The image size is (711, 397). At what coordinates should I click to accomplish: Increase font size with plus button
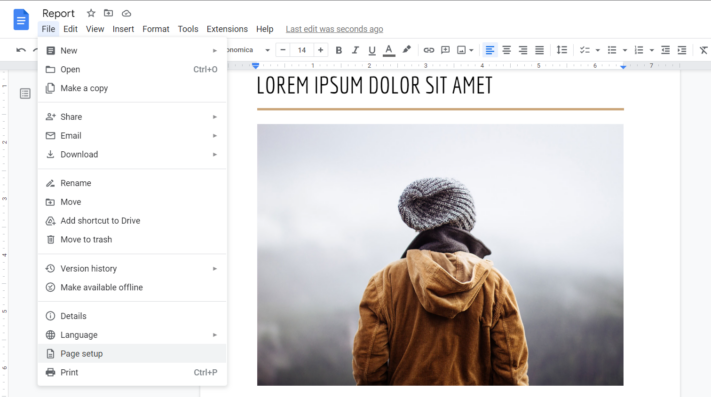[x=321, y=50]
